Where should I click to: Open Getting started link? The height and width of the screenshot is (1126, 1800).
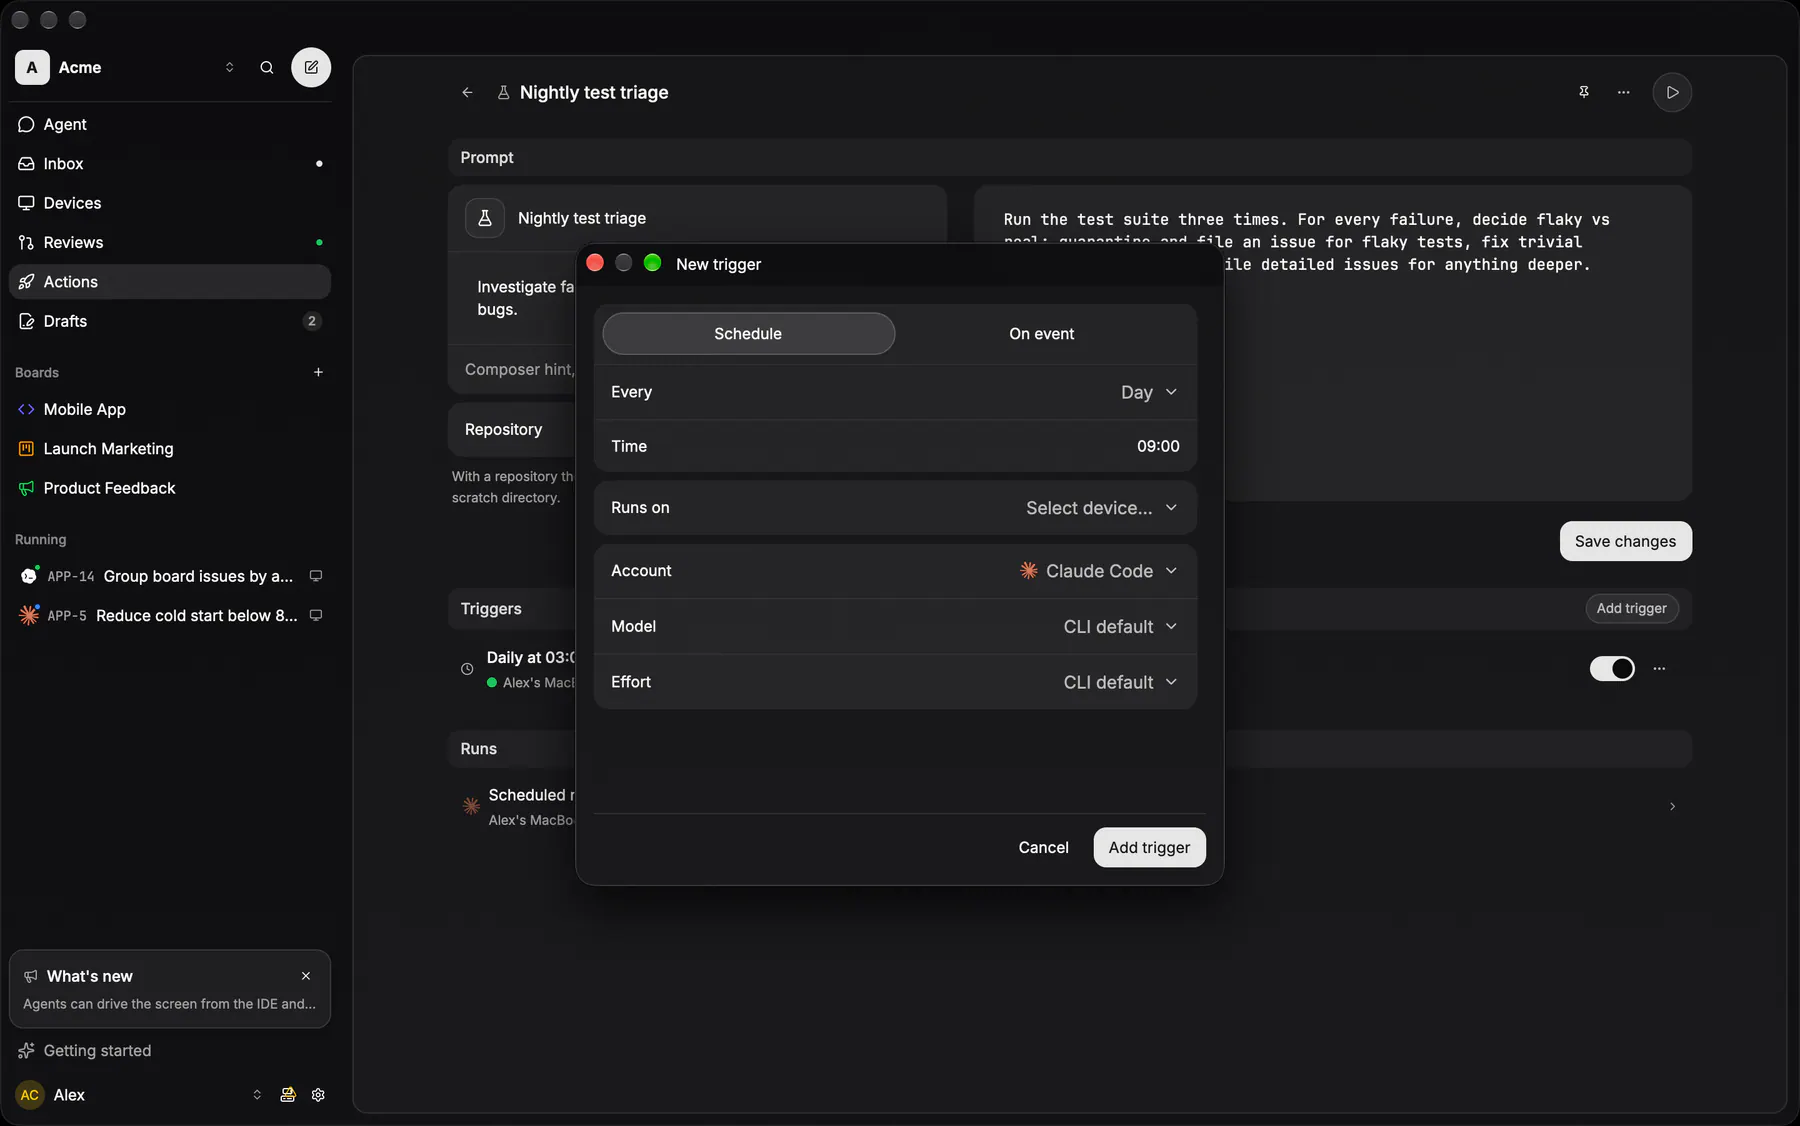[97, 1050]
